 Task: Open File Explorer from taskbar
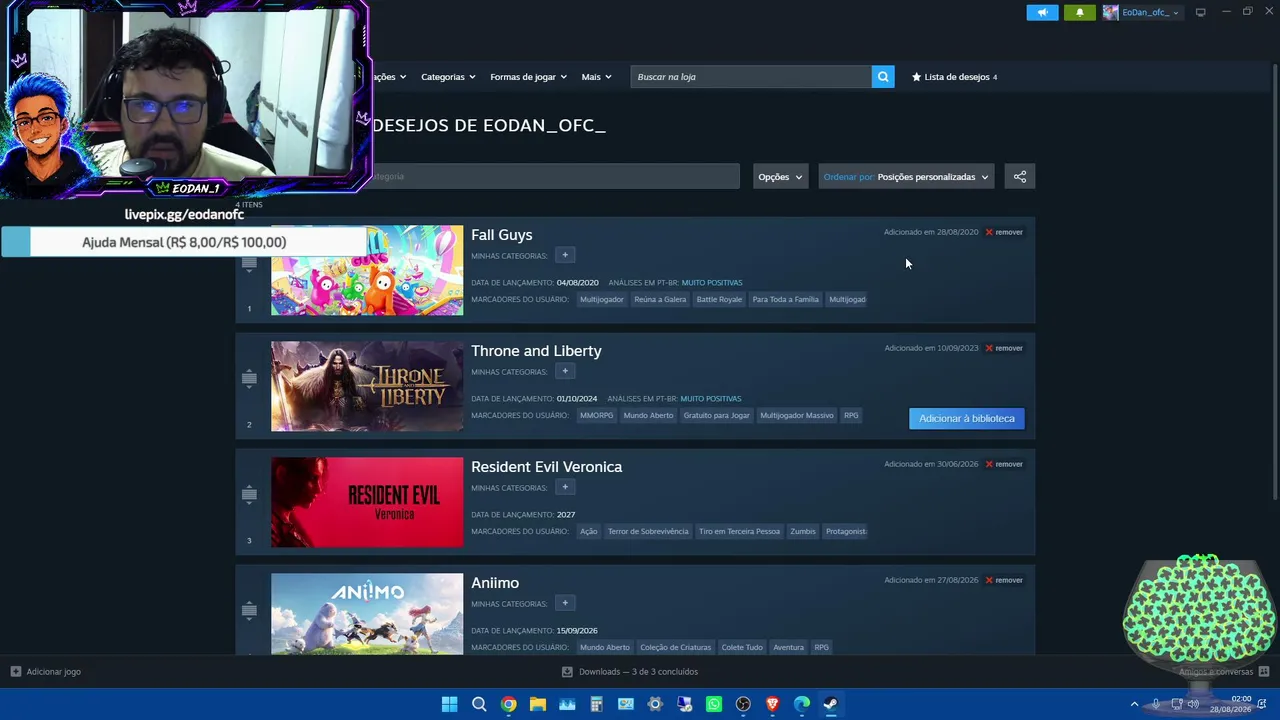click(538, 704)
